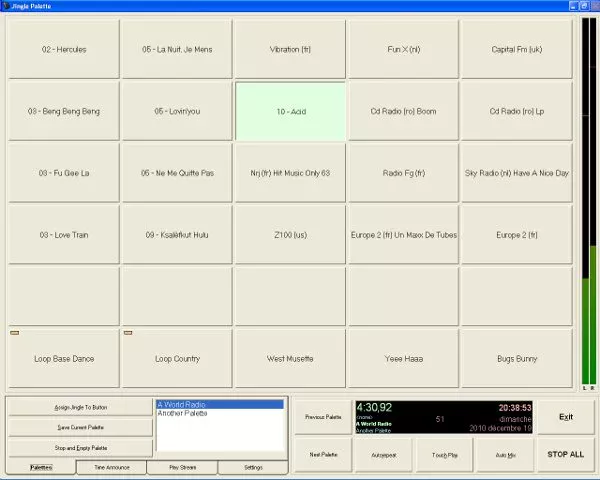Start the Loop Base Dance jingle
The height and width of the screenshot is (480, 600).
tap(64, 358)
